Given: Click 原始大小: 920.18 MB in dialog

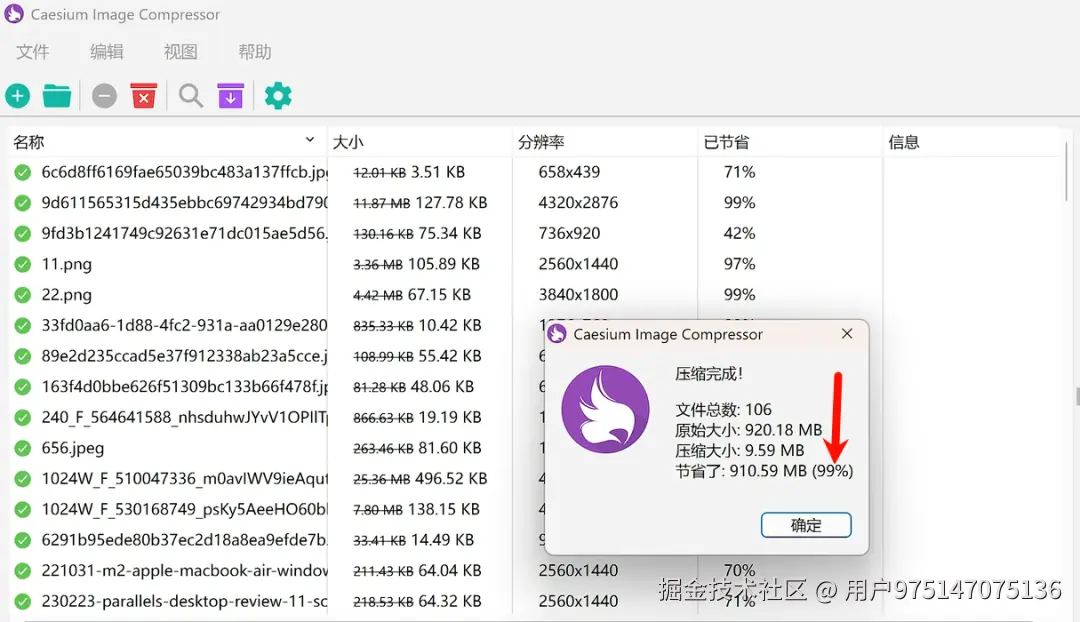Looking at the screenshot, I should click(x=749, y=430).
